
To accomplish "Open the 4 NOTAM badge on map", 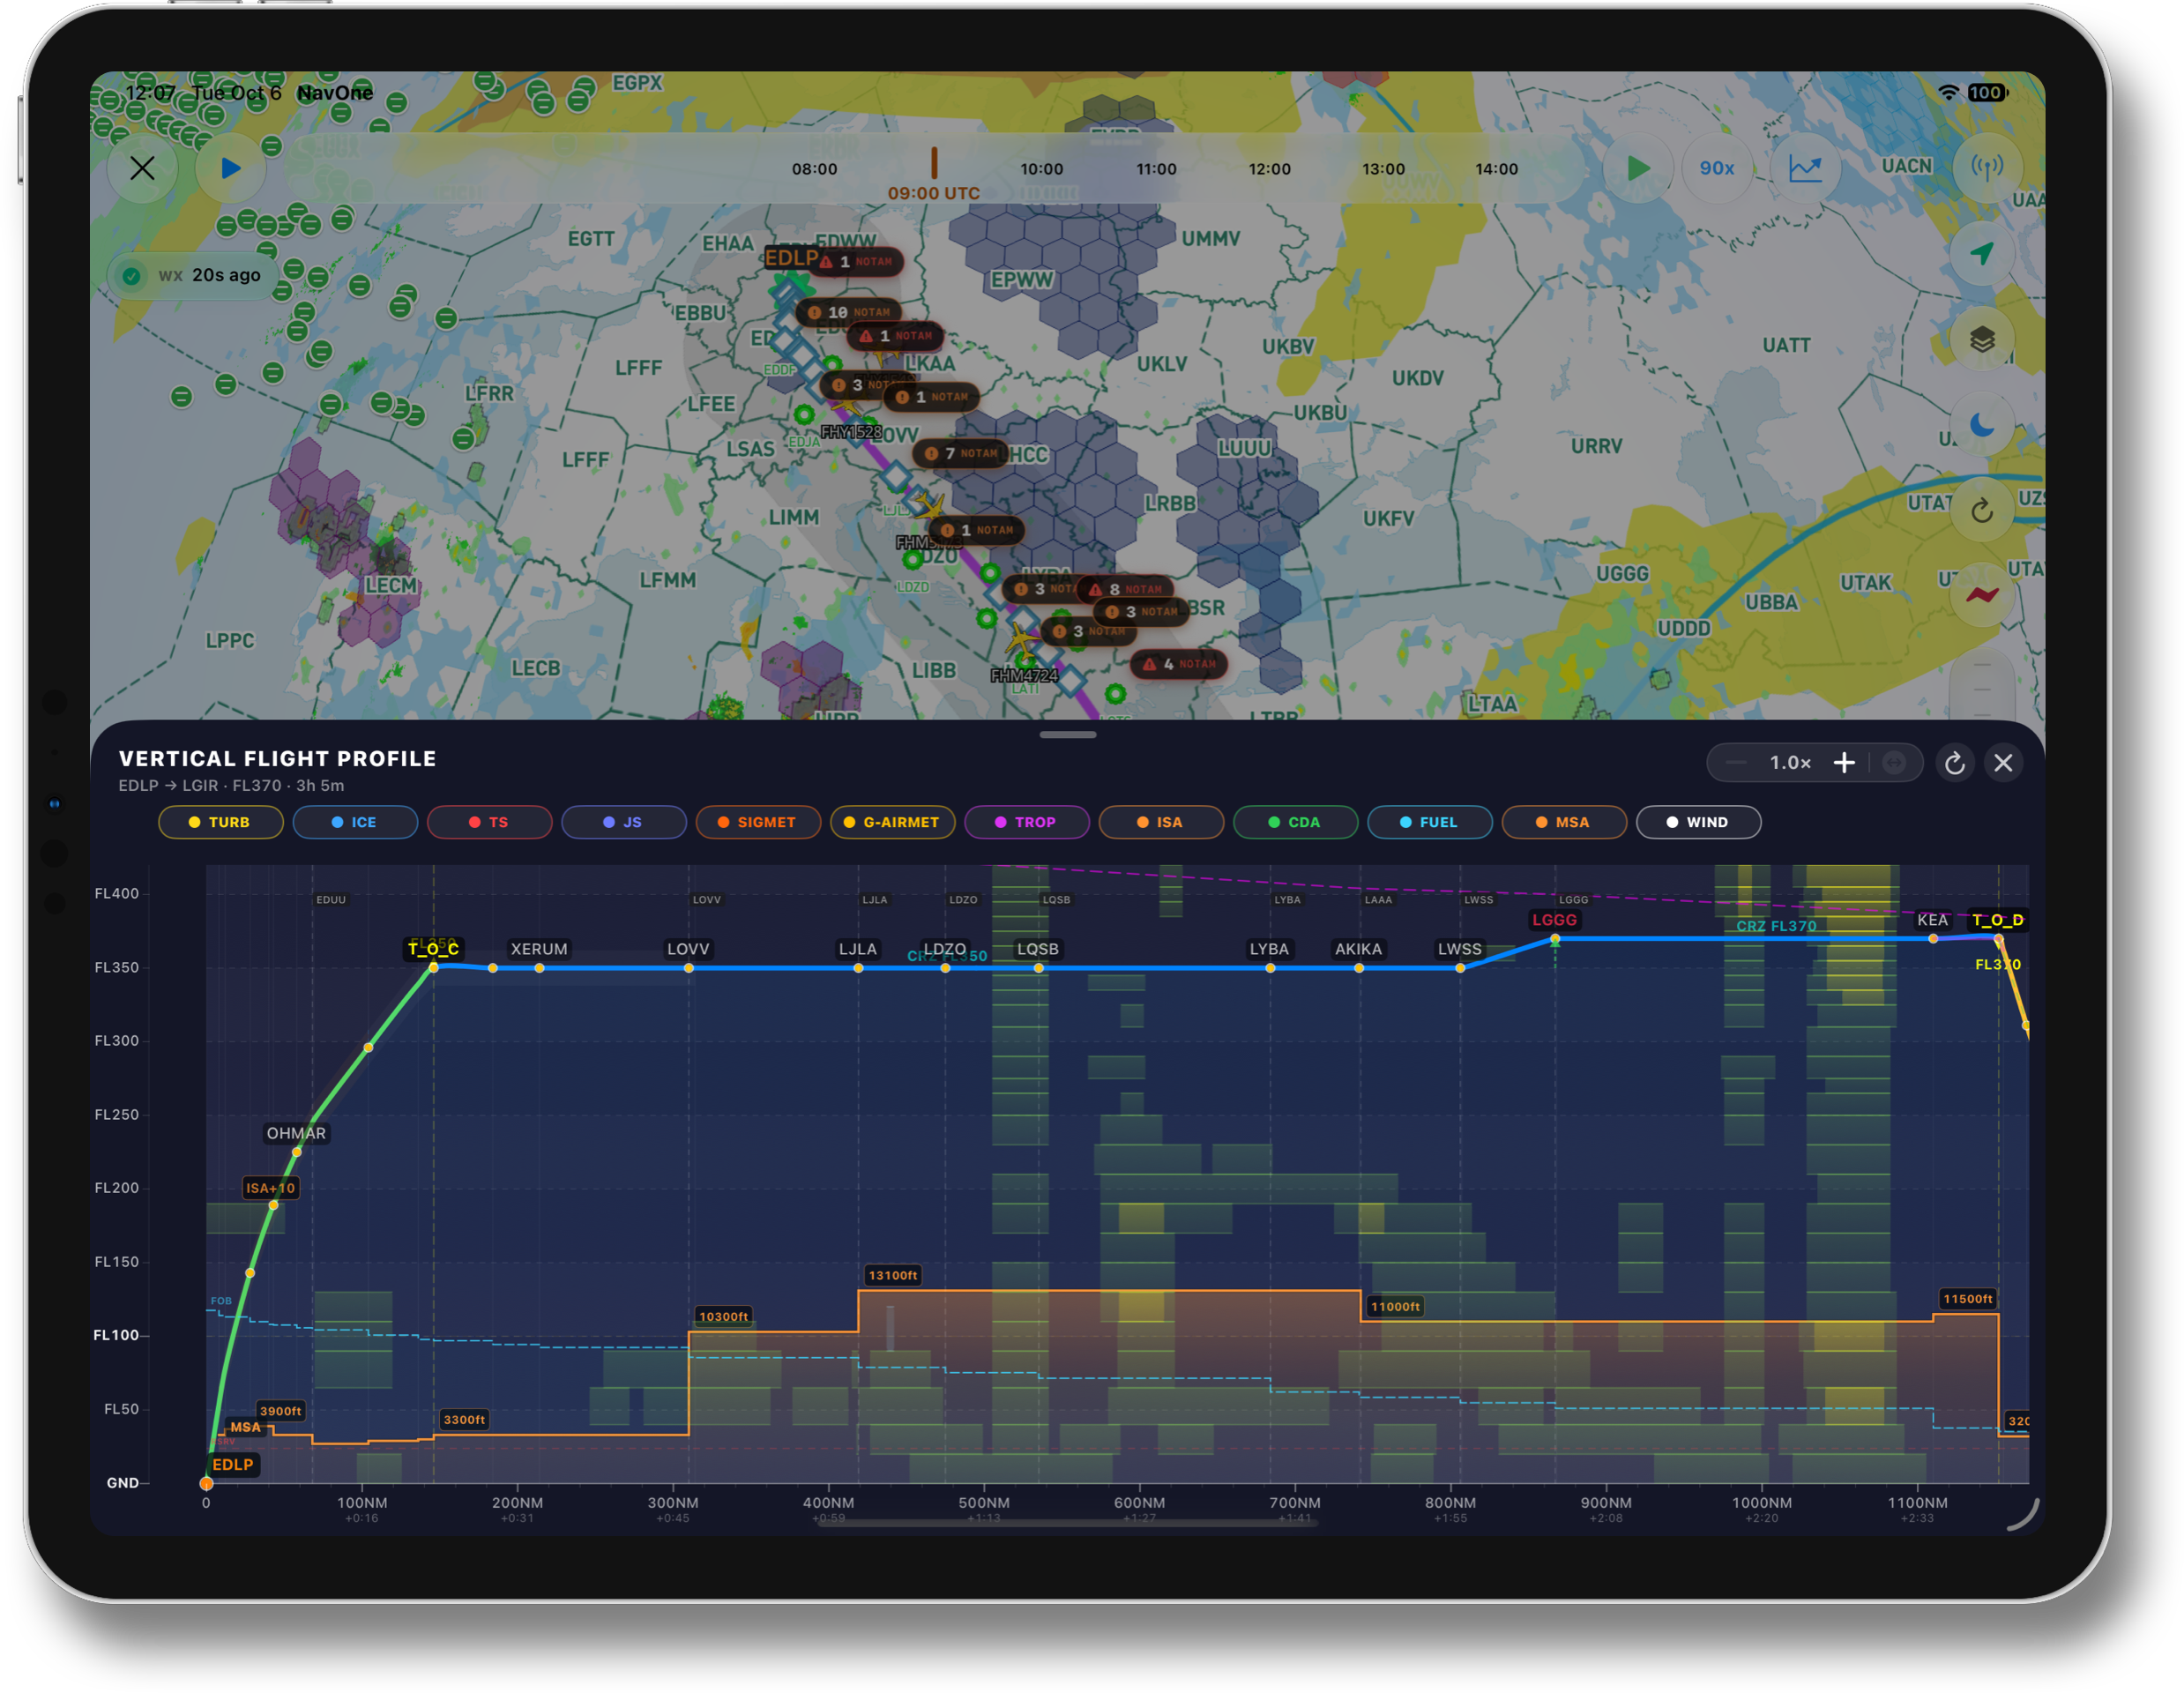I will click(x=1180, y=664).
